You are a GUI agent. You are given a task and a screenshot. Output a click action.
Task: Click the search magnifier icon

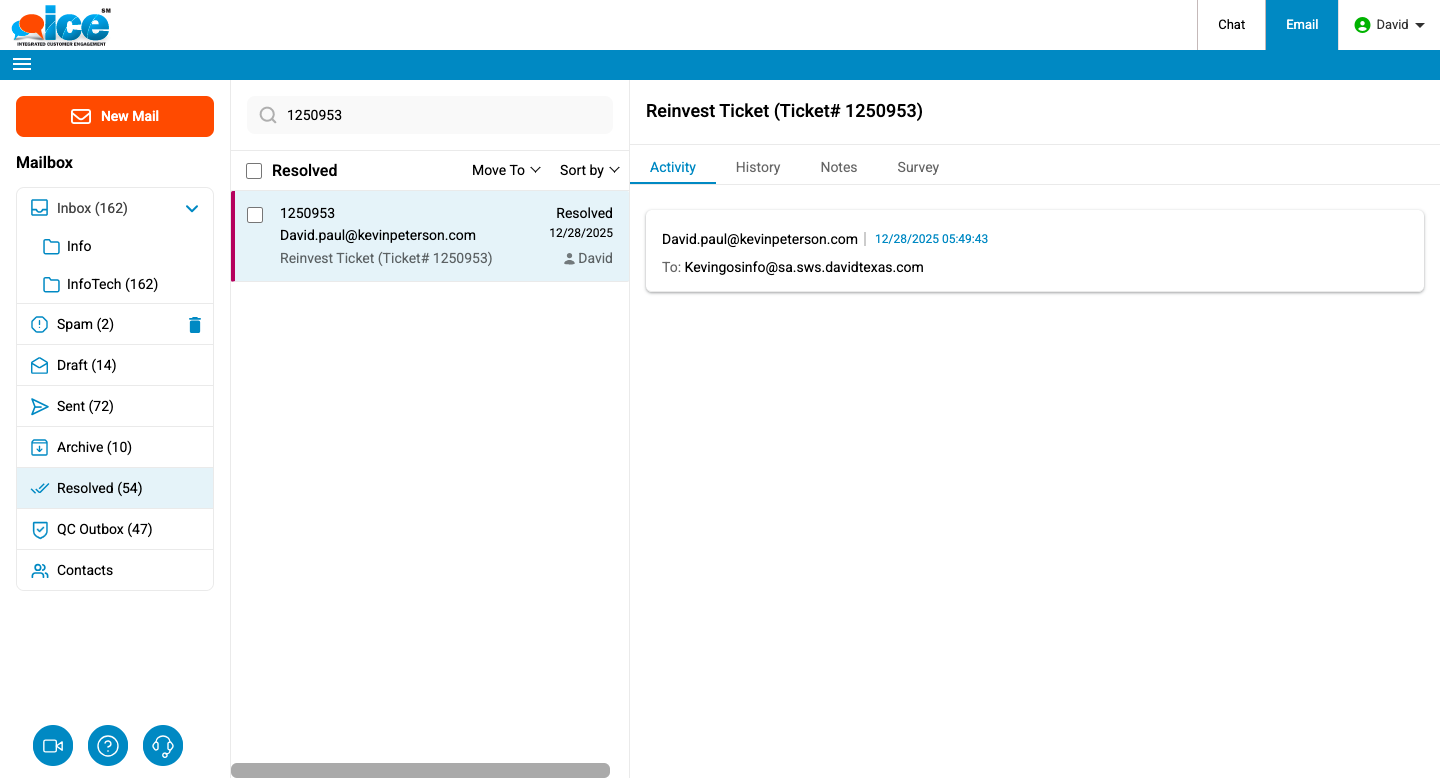[268, 115]
